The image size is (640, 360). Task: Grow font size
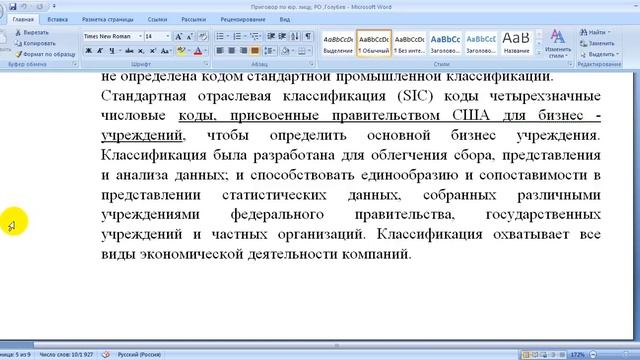(x=178, y=36)
